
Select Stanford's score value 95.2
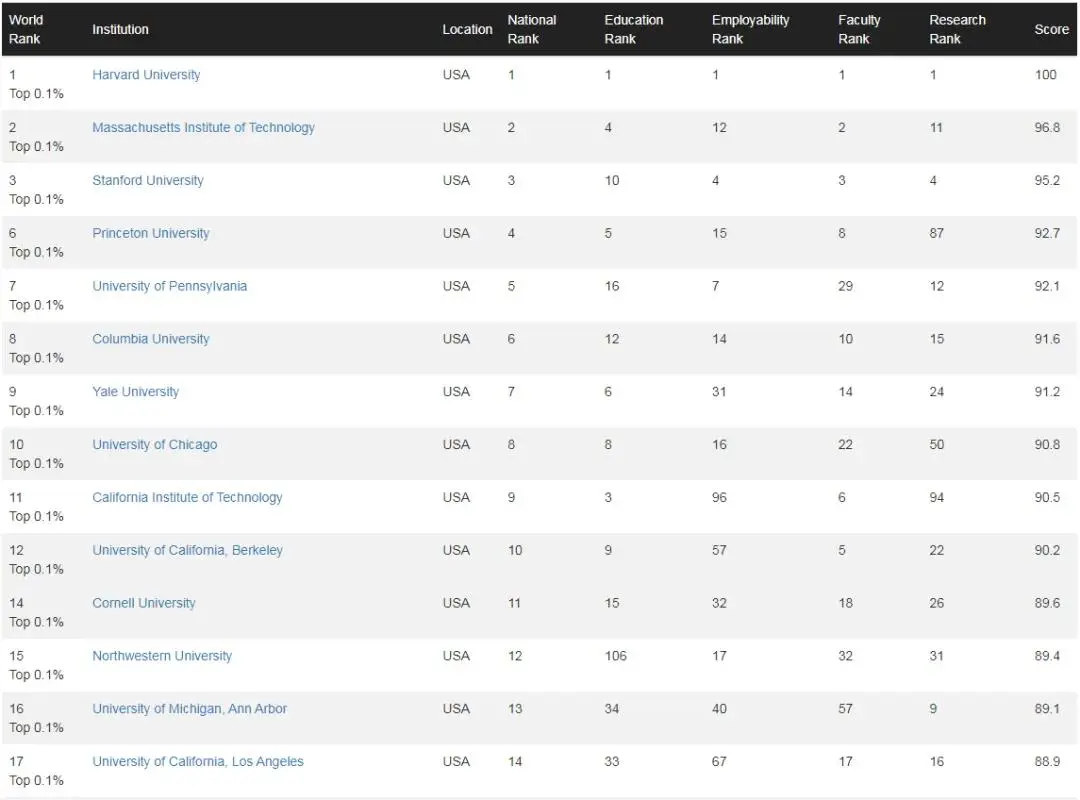click(1047, 181)
